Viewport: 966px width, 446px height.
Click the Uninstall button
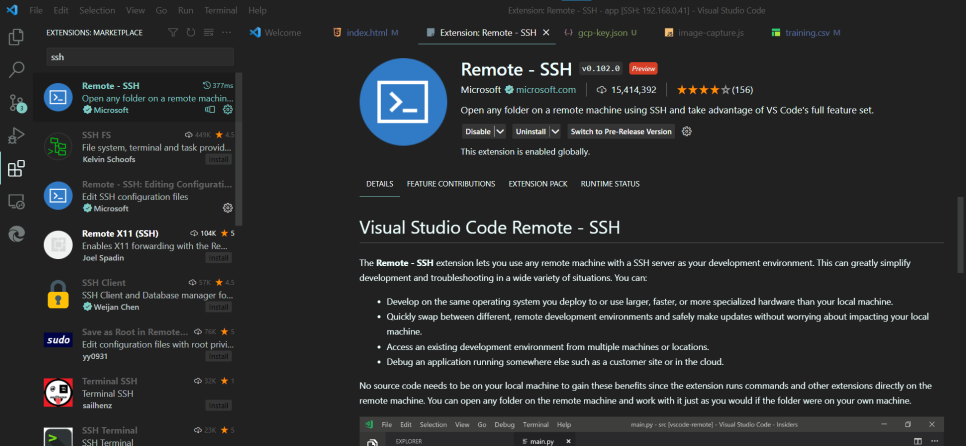530,131
